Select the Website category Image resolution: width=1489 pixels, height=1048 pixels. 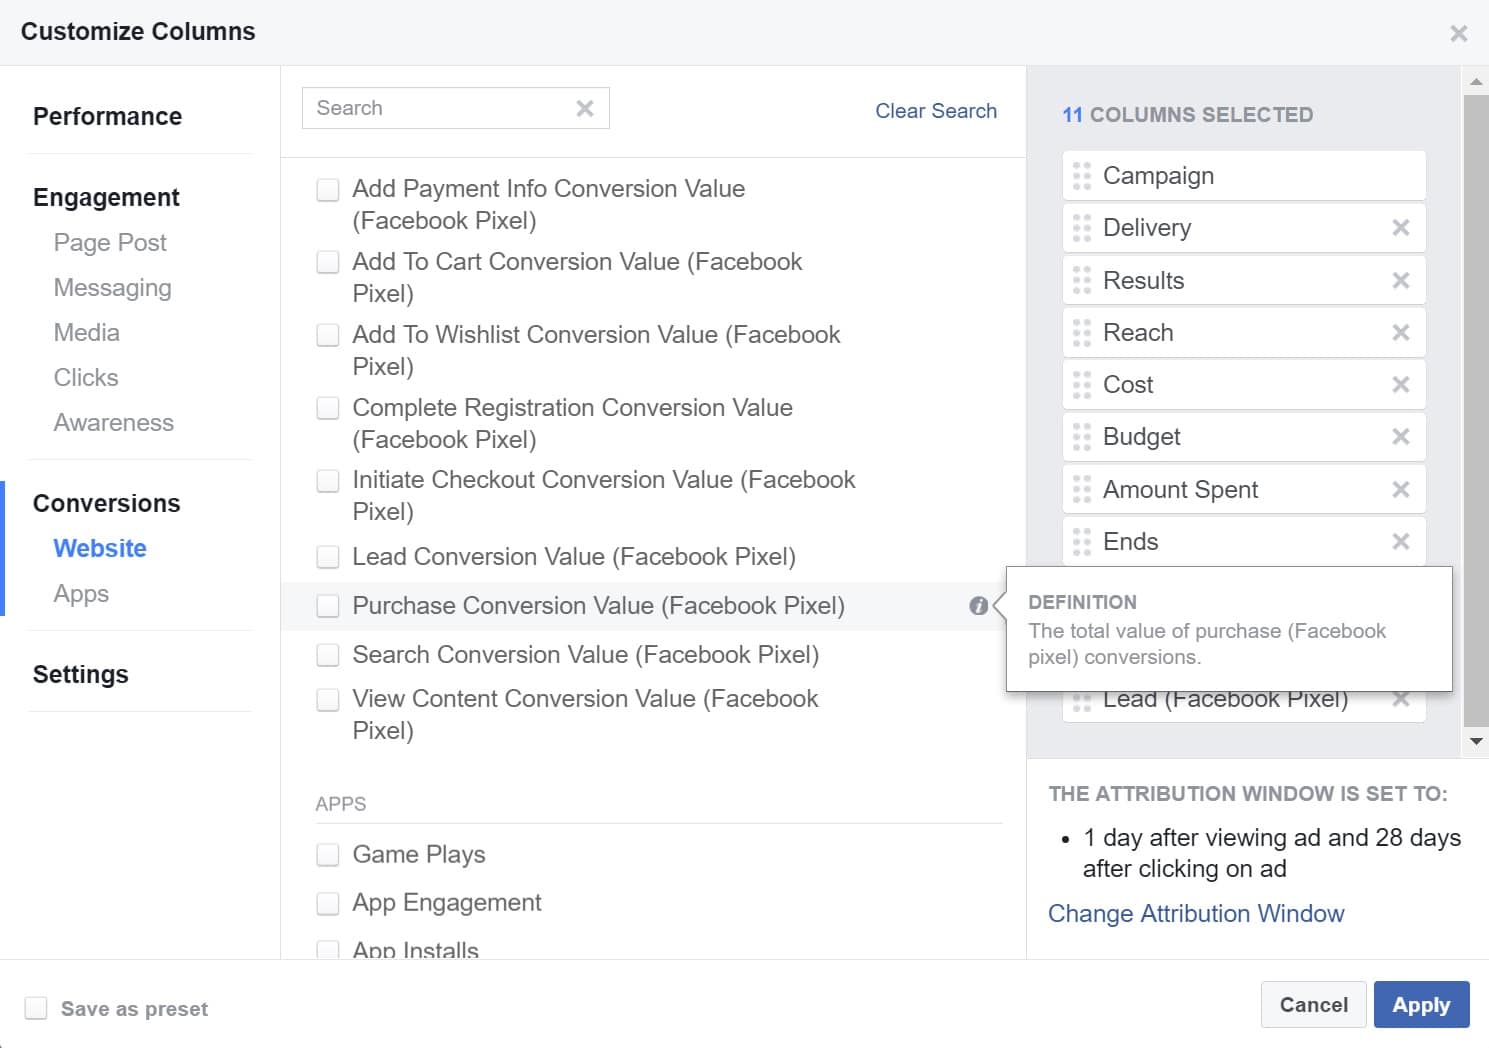99,548
